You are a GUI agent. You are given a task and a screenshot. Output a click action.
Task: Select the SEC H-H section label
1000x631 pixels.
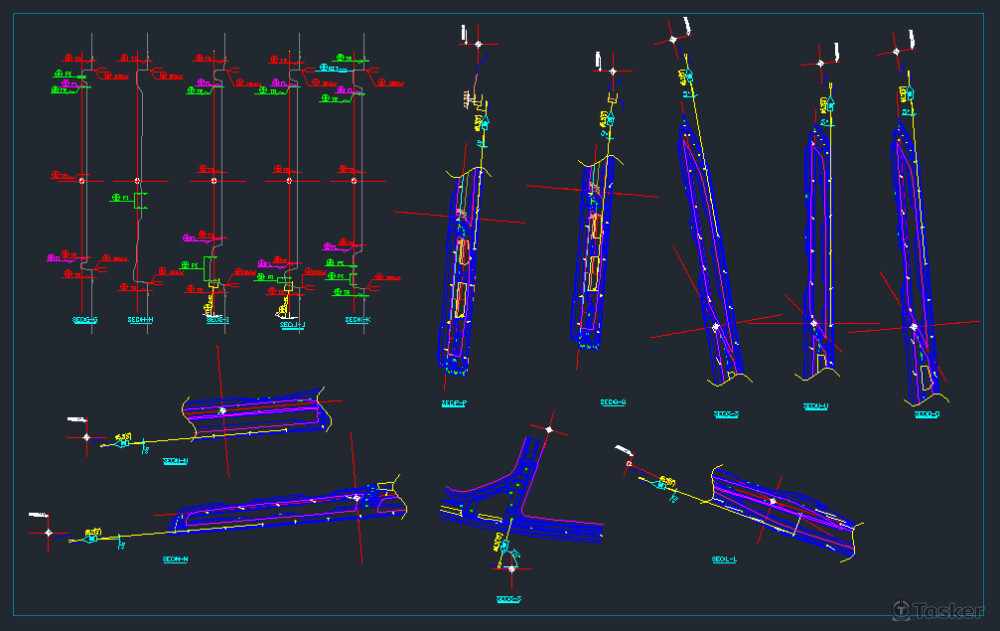click(140, 320)
